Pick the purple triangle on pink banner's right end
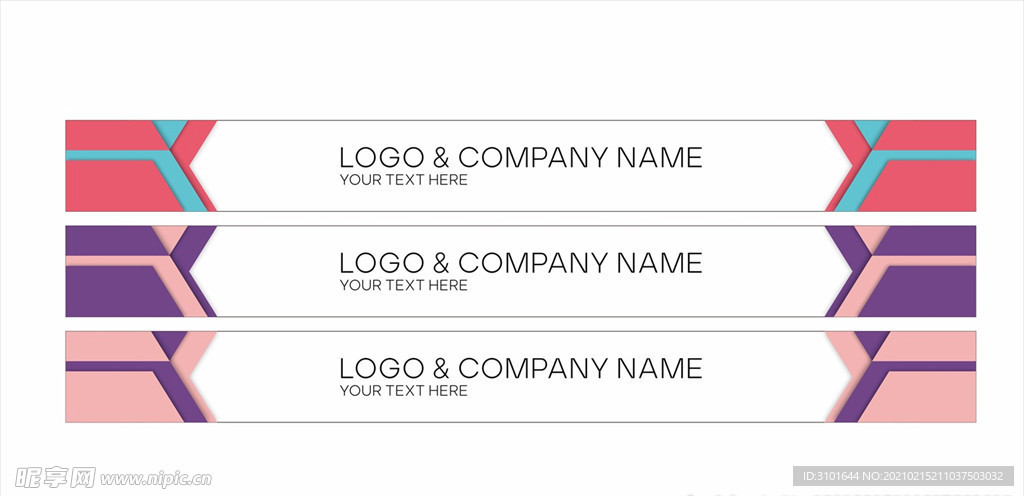 coord(872,341)
